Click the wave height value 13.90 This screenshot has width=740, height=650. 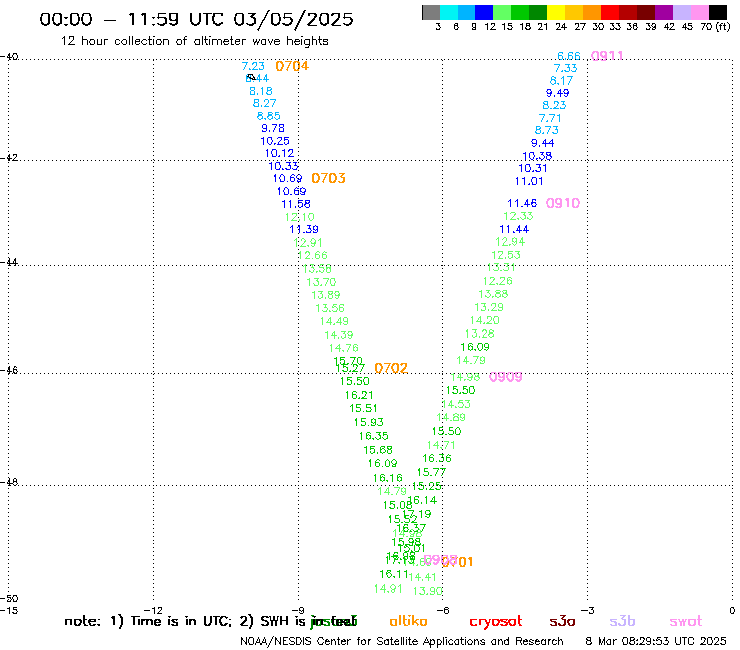tap(428, 591)
